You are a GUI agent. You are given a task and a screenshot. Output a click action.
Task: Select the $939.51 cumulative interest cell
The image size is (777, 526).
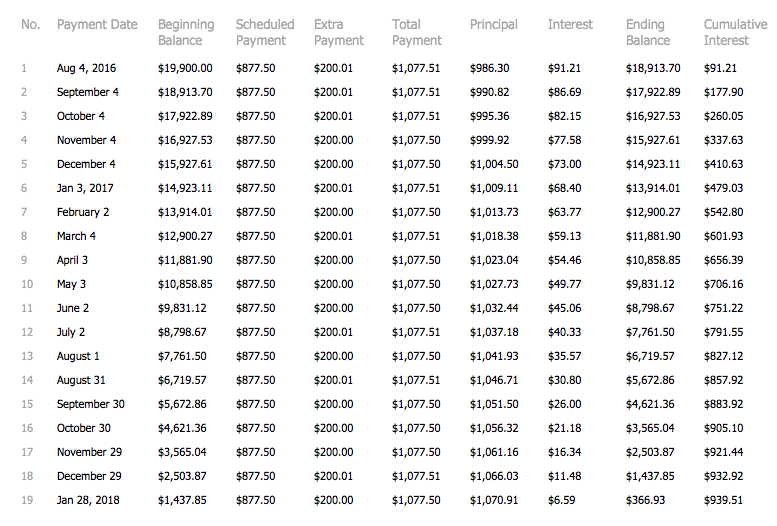point(723,500)
